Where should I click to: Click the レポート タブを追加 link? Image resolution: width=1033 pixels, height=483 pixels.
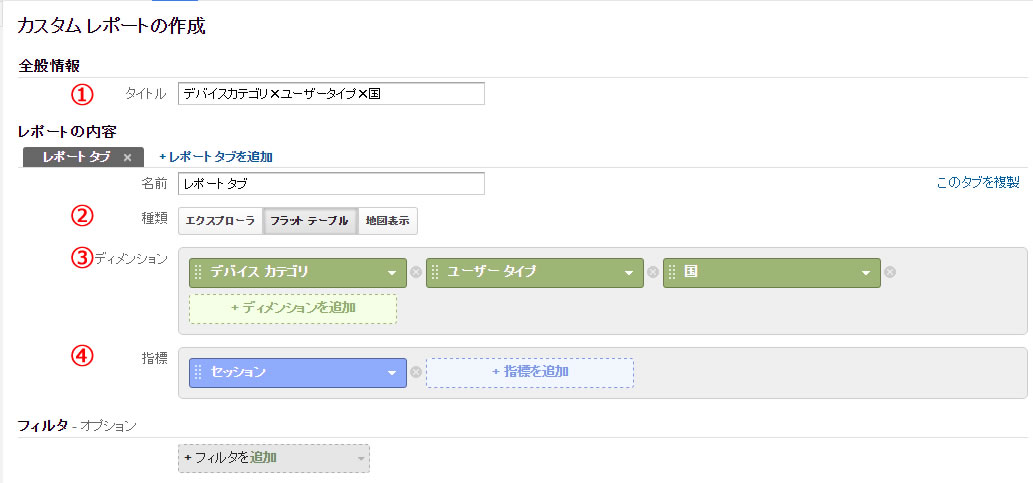216,157
